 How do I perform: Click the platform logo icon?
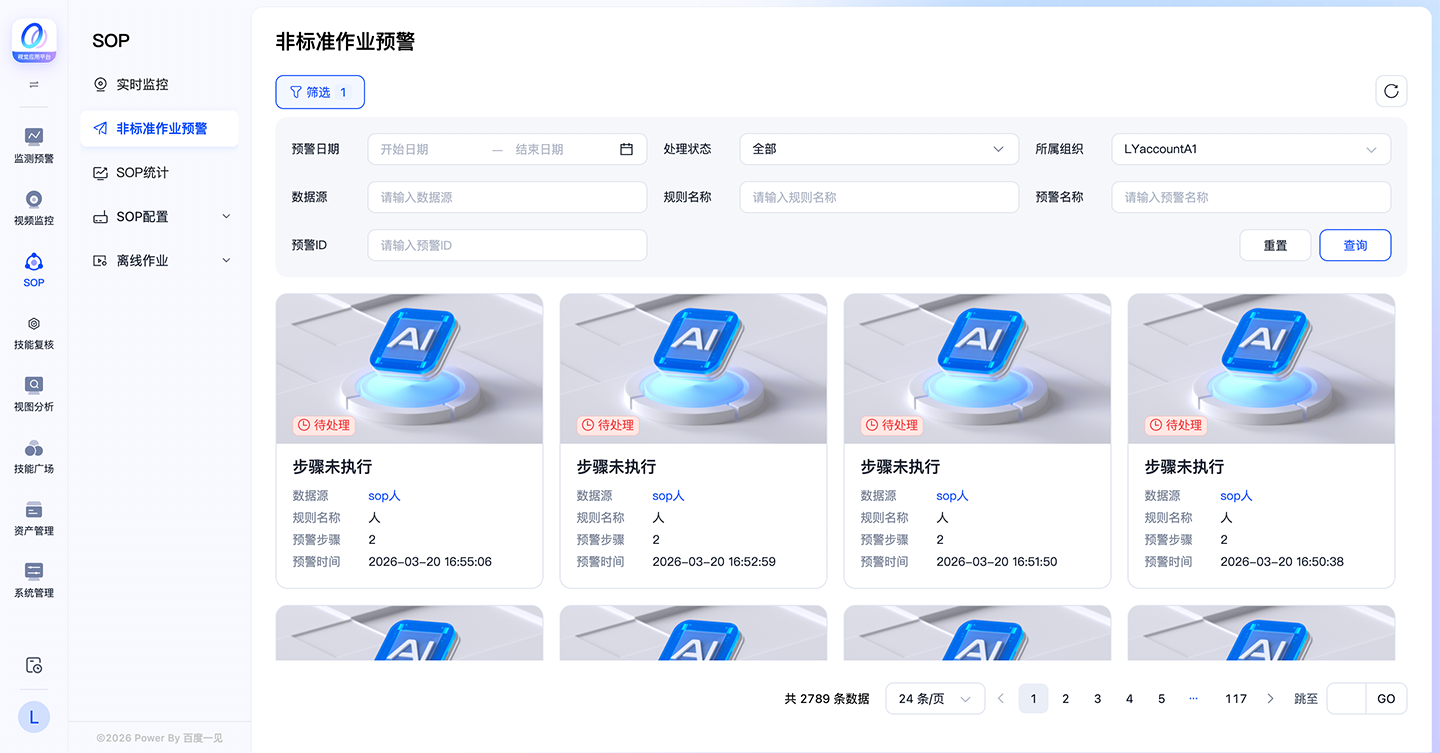tap(34, 41)
